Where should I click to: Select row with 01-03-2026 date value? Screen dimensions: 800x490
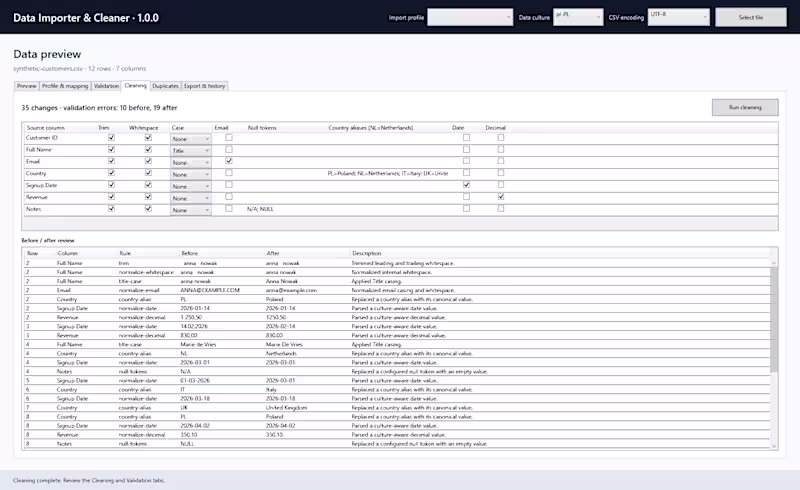[x=396, y=380]
